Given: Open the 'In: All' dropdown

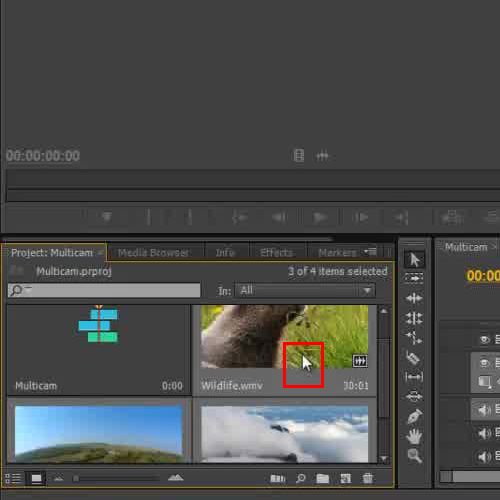Looking at the screenshot, I should point(305,291).
